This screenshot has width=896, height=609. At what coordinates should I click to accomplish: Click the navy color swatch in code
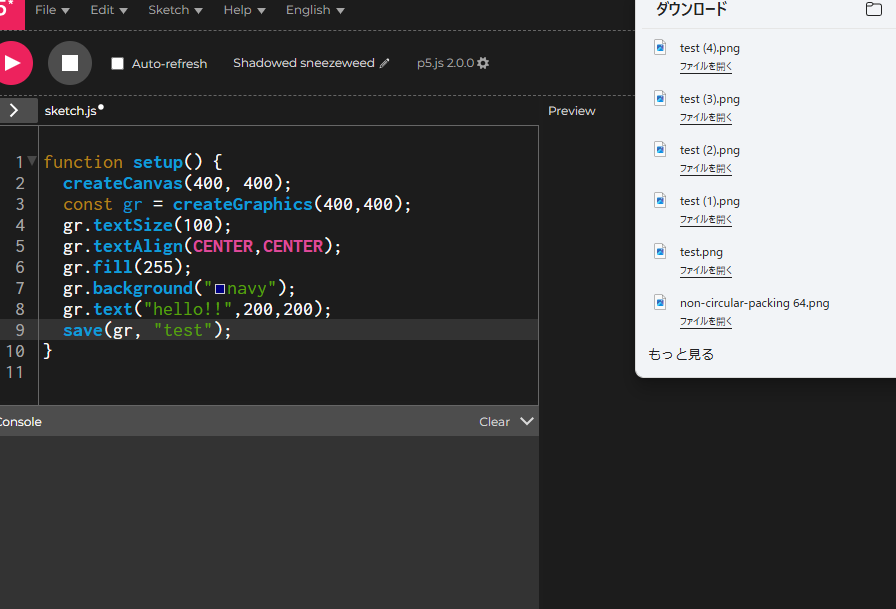tap(219, 289)
